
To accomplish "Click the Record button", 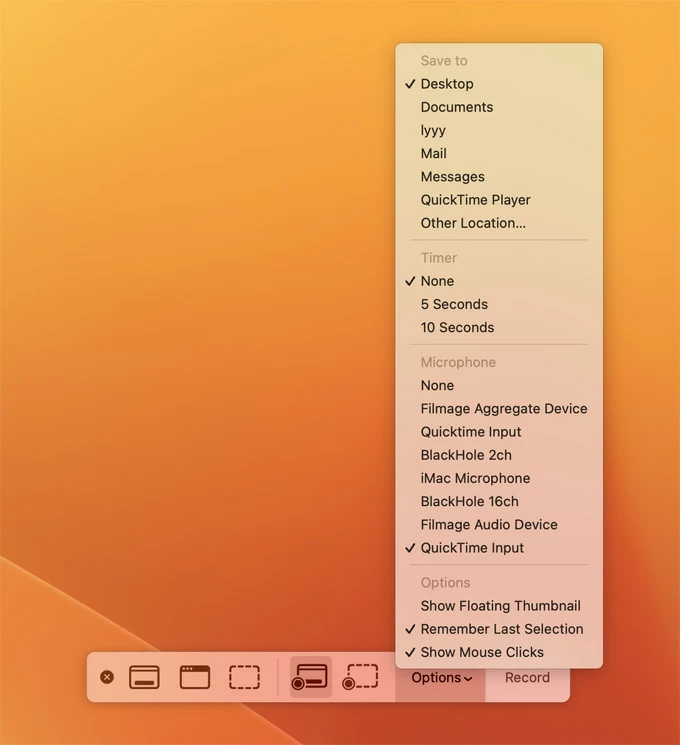I will point(527,678).
